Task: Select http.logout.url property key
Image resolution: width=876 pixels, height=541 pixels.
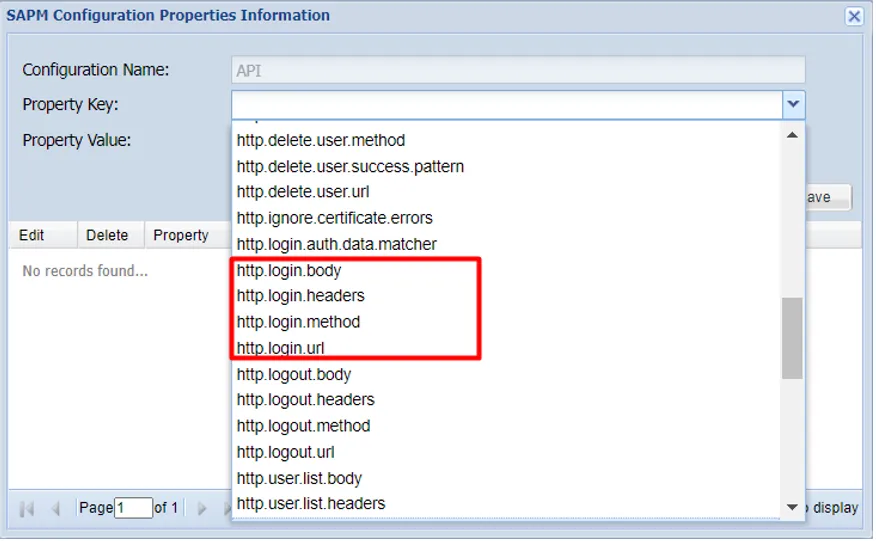Action: point(506,452)
